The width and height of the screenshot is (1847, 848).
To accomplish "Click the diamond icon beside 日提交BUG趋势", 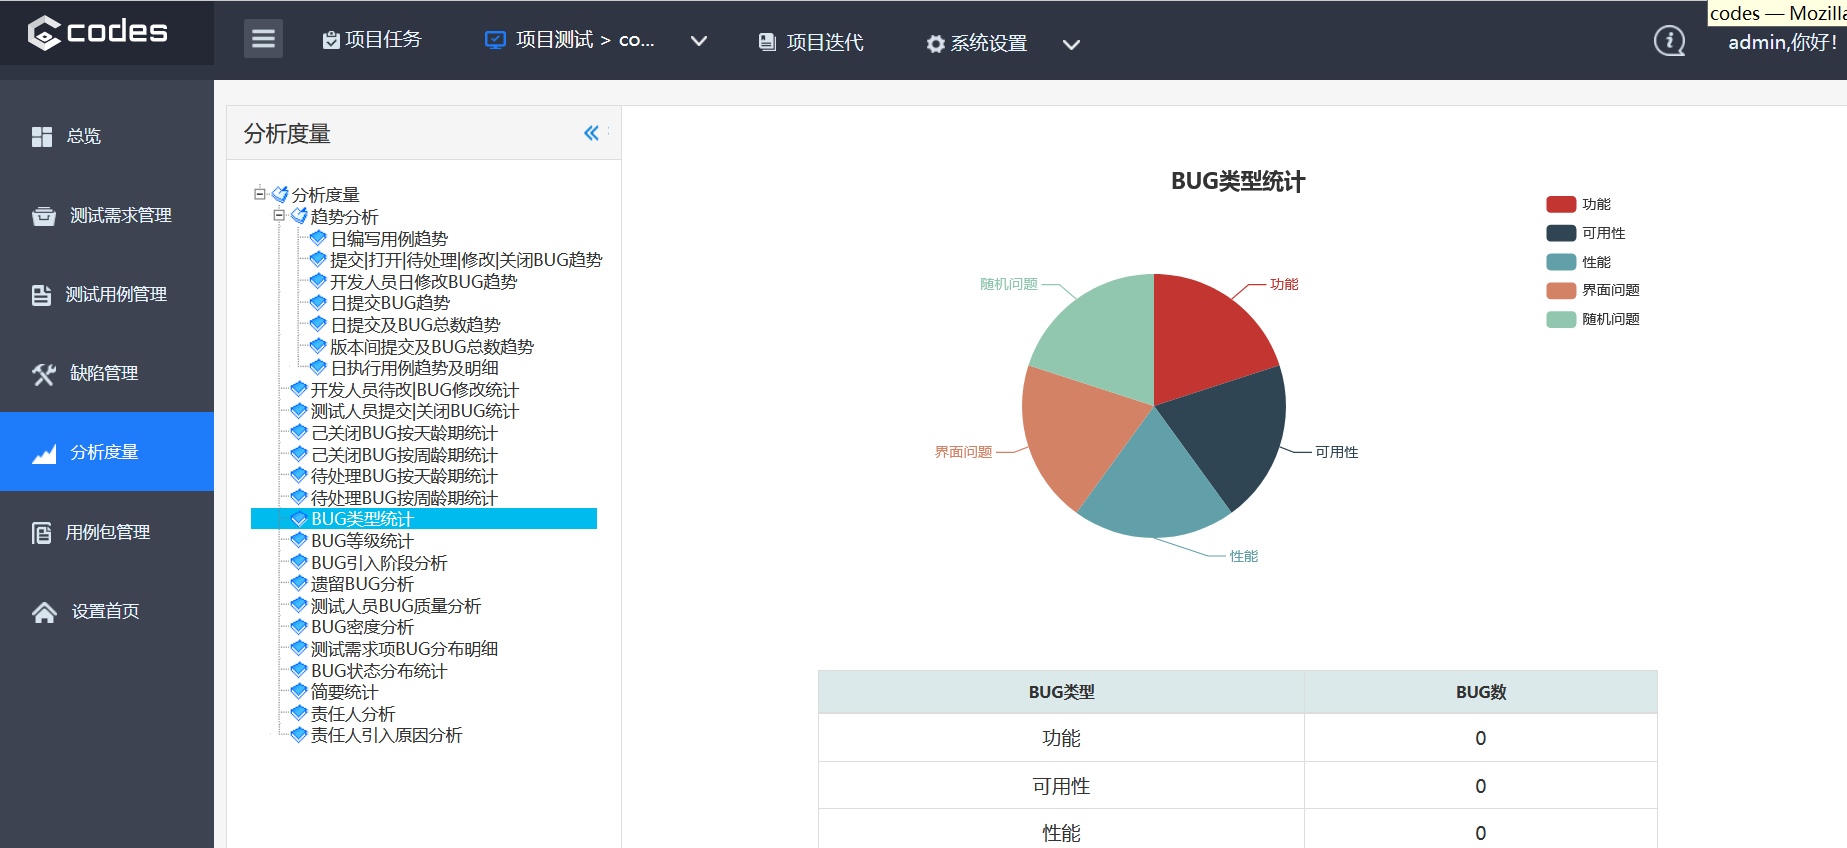I will pos(318,302).
